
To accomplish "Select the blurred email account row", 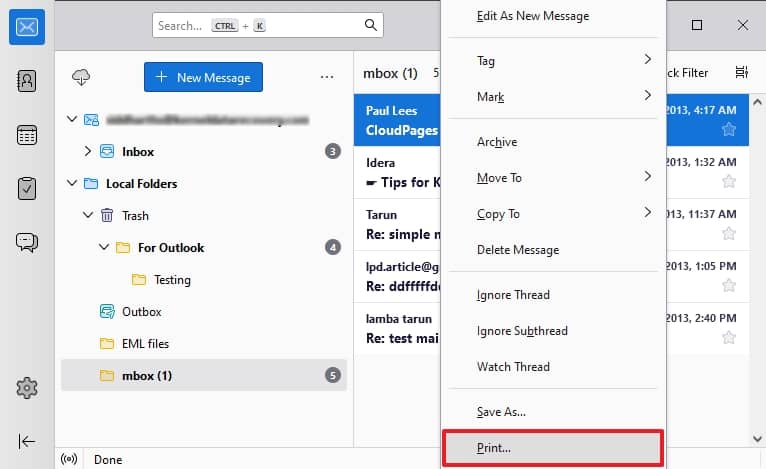I will pos(204,119).
